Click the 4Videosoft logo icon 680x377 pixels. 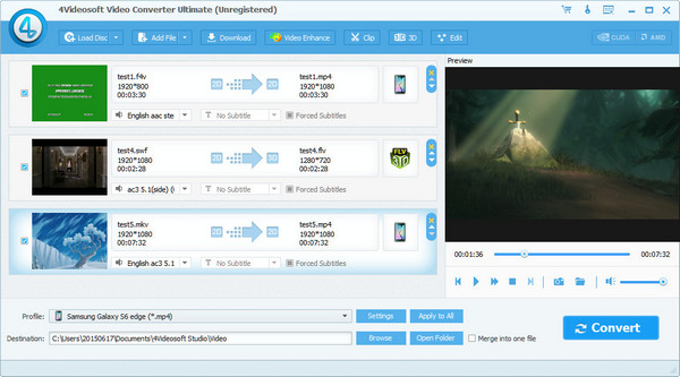(28, 27)
